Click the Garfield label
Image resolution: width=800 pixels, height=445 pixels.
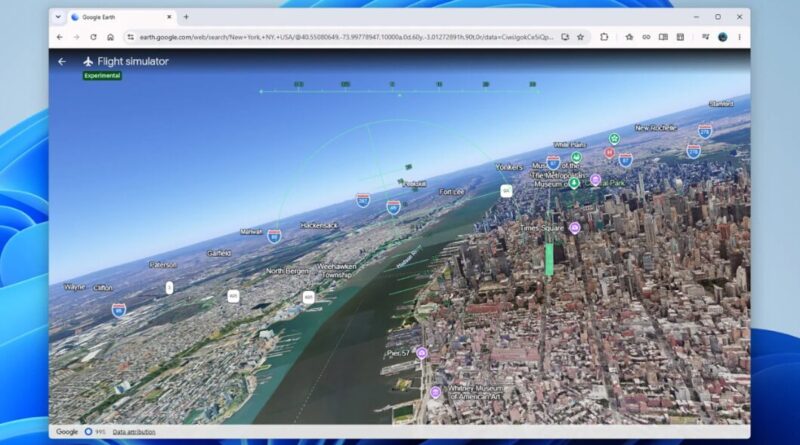coord(219,253)
